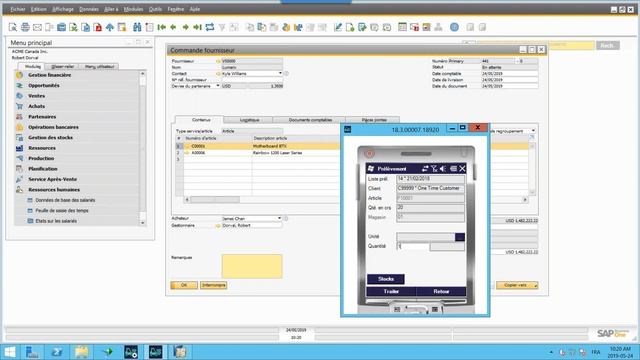Viewport: 640px width, 360px height.
Task: Open Print Preview from the toolbar
Action: click(13, 27)
